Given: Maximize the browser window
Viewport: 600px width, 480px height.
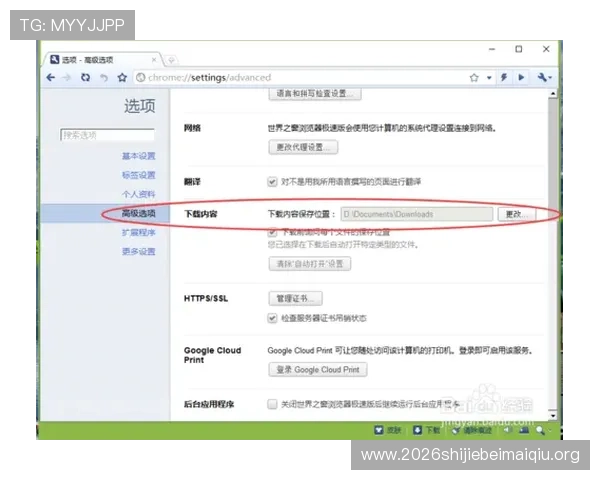Looking at the screenshot, I should [x=518, y=49].
